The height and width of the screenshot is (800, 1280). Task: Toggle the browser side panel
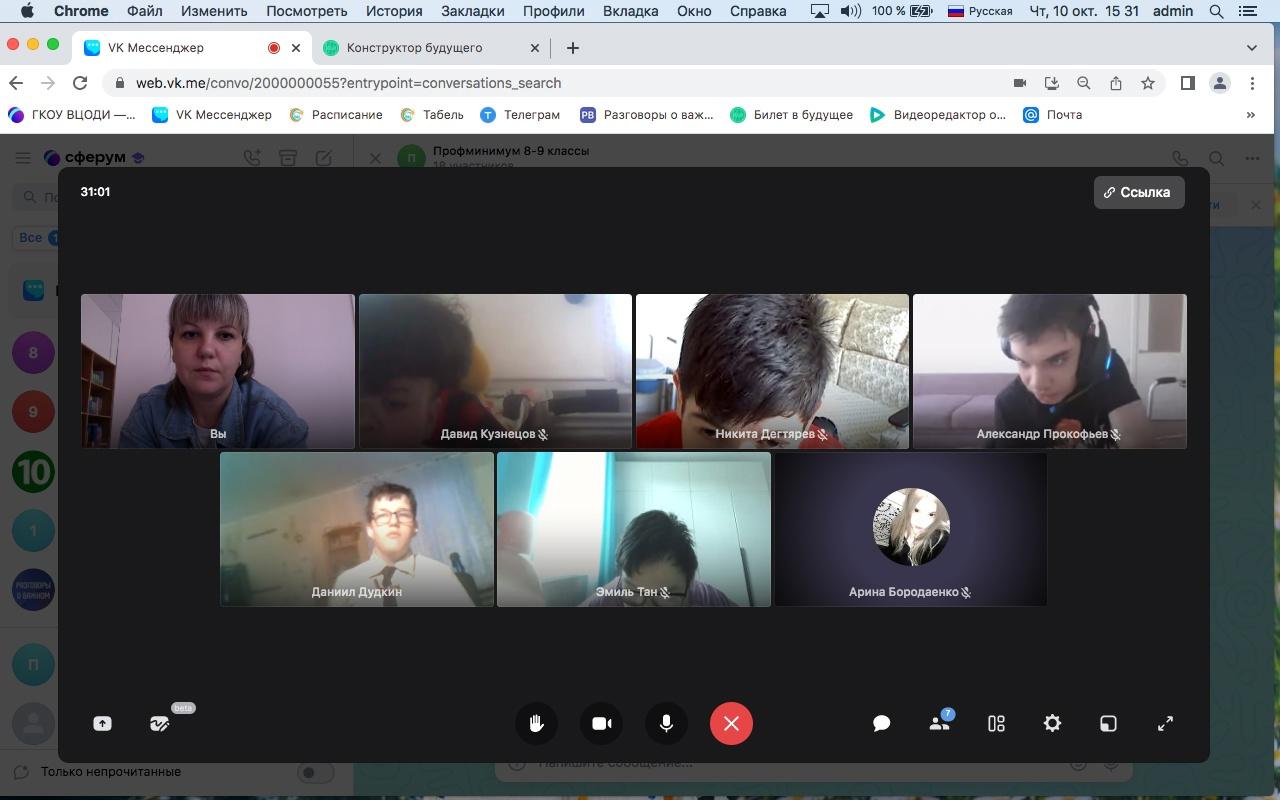click(x=1187, y=83)
